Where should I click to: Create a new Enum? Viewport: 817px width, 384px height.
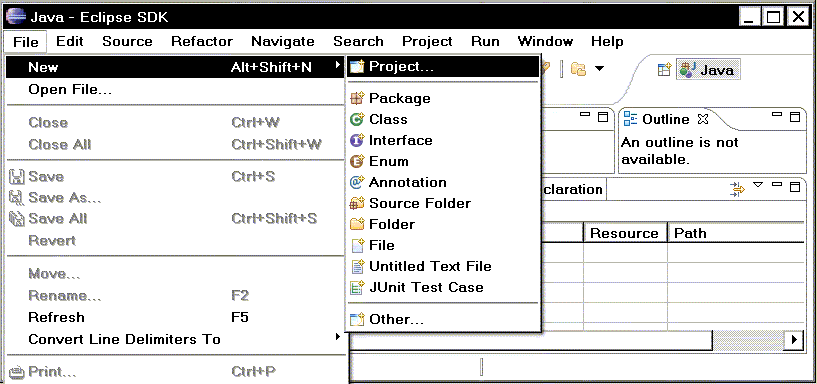point(443,161)
